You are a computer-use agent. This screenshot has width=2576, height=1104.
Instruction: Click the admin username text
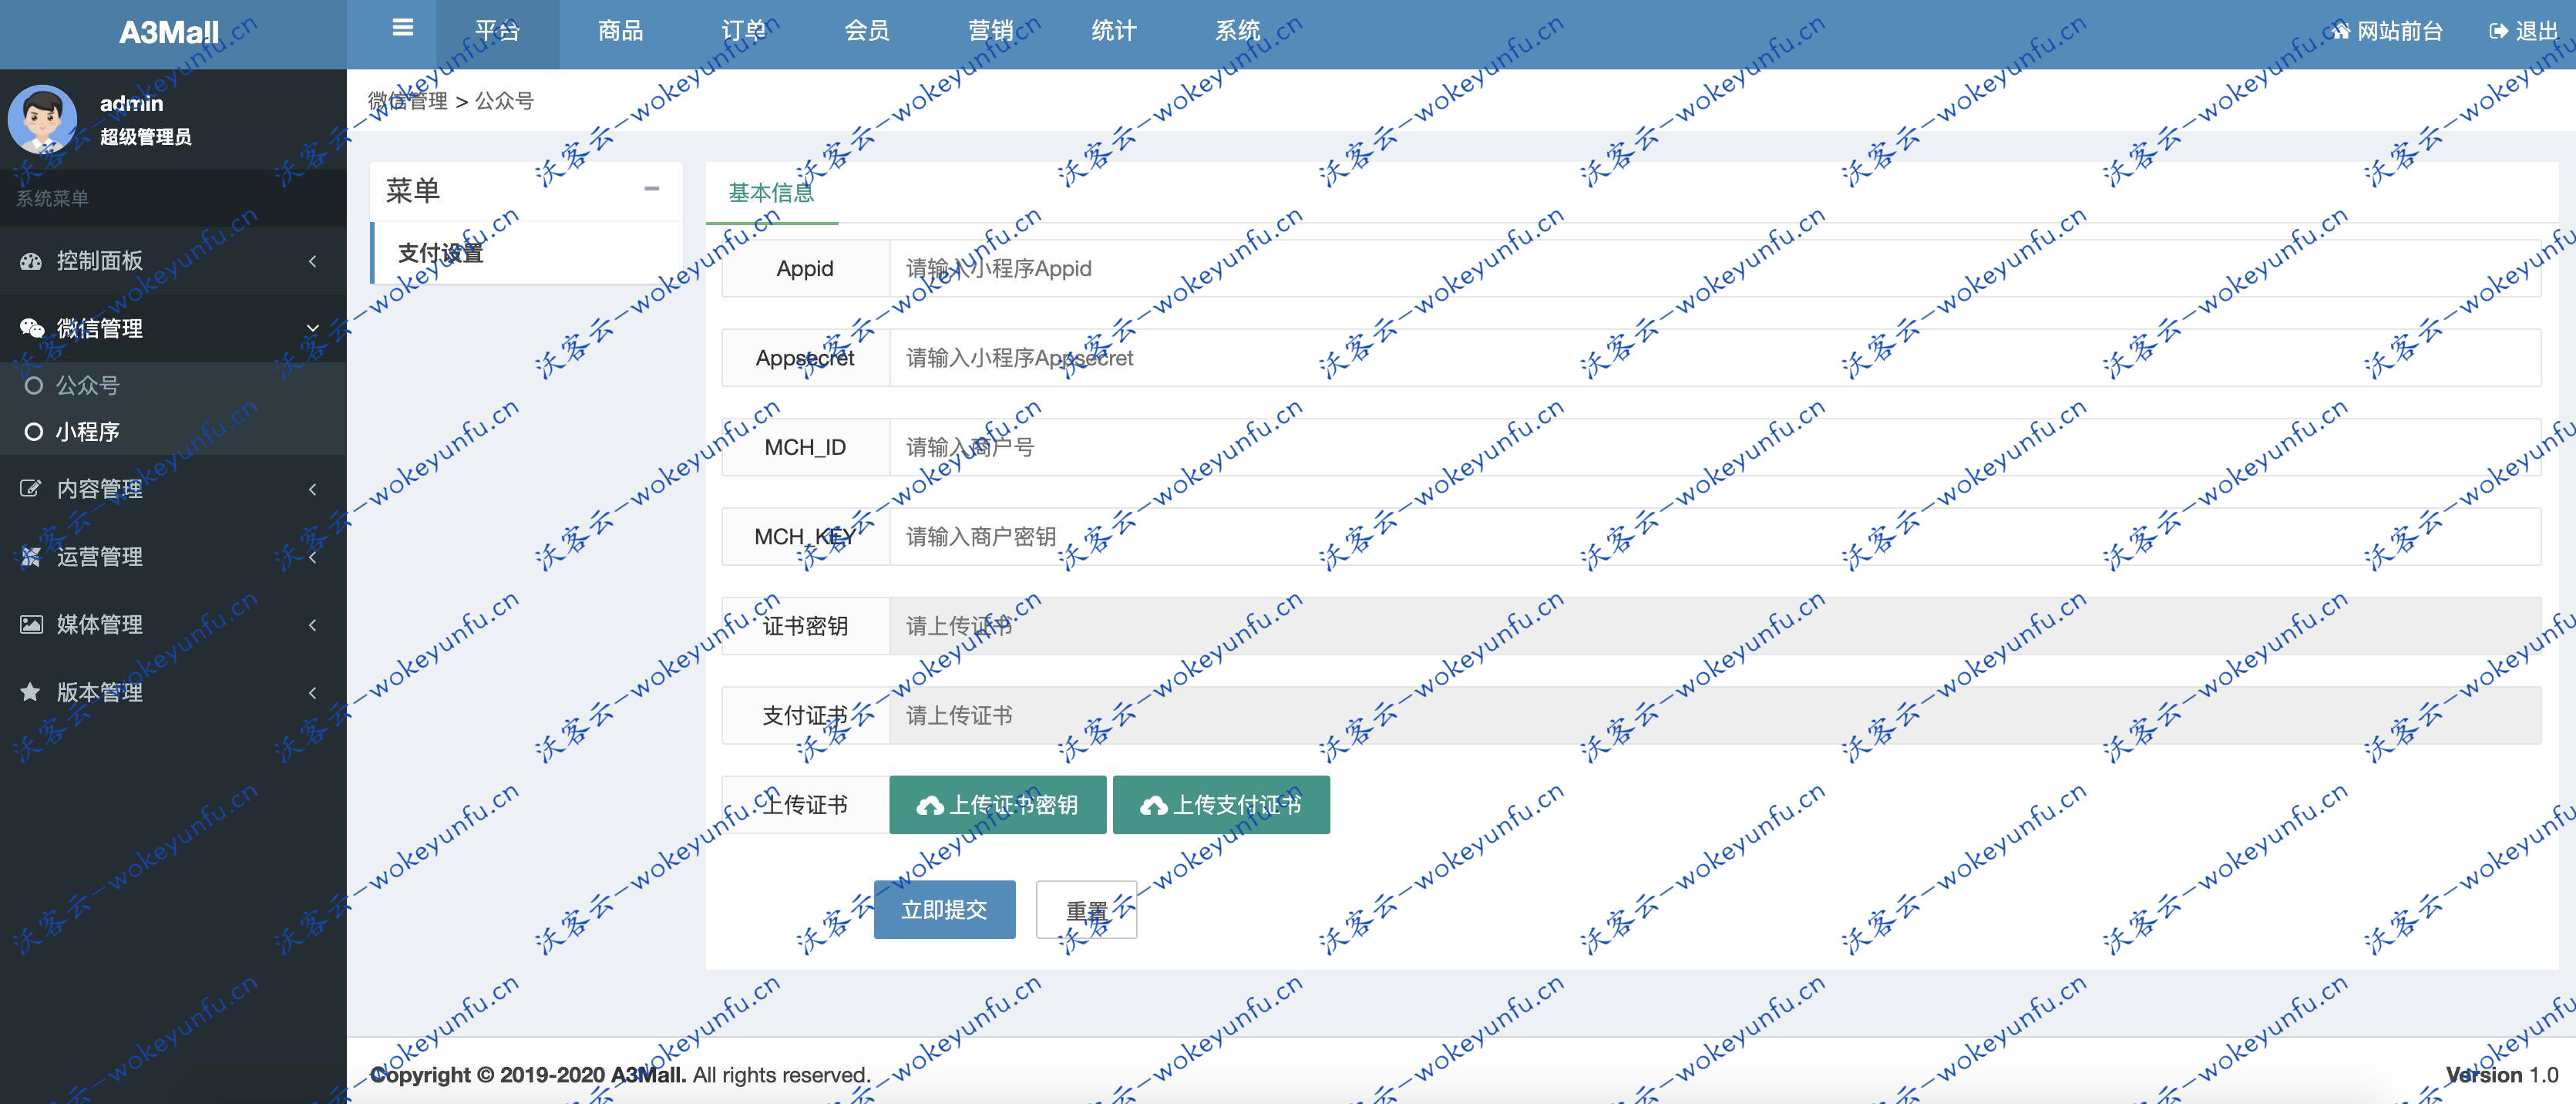[x=131, y=103]
